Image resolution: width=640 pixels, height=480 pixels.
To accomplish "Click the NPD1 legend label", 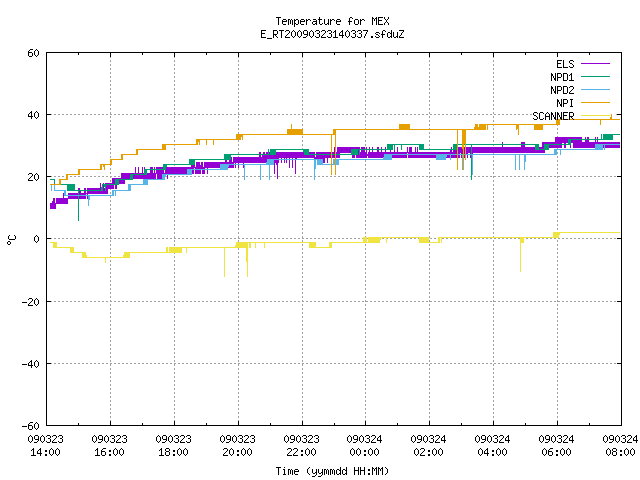I will (x=562, y=77).
